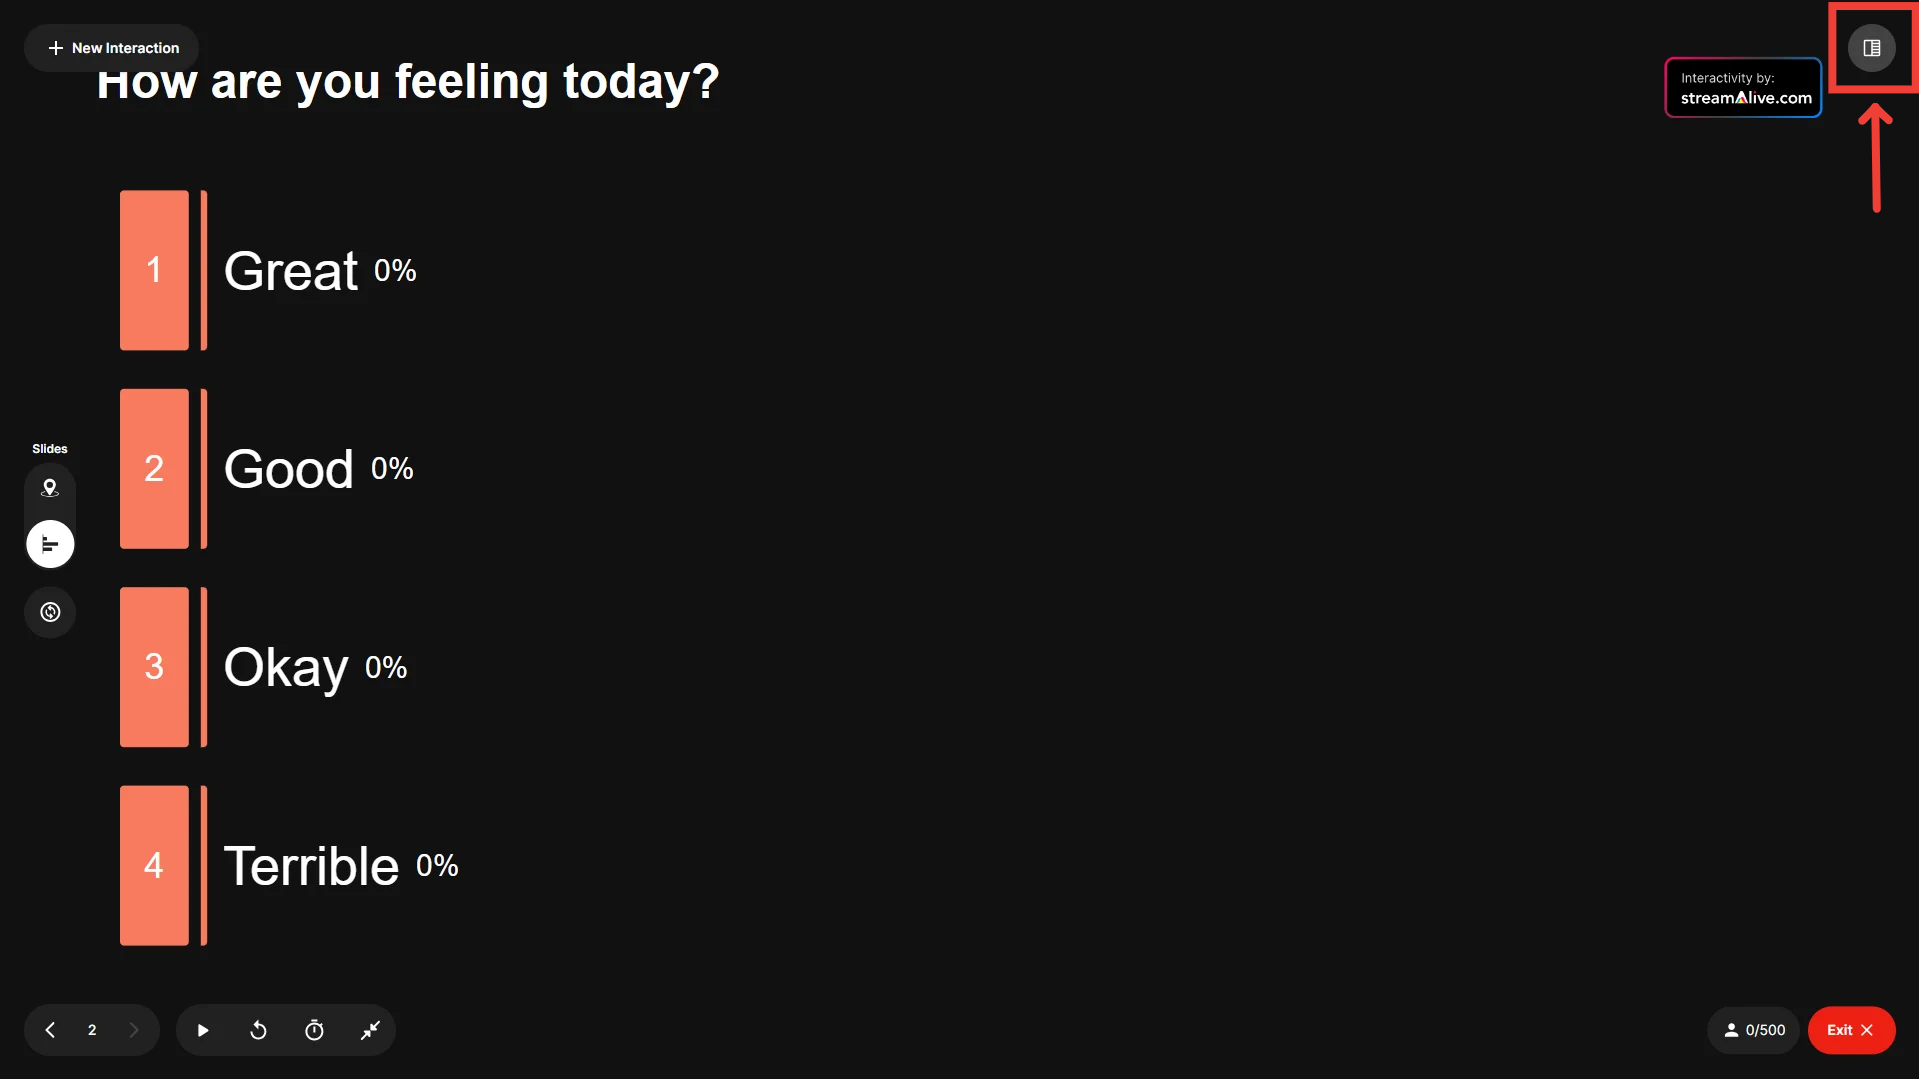Image resolution: width=1919 pixels, height=1079 pixels.
Task: Open the streamAlive.com branding link
Action: pyautogui.click(x=1743, y=88)
